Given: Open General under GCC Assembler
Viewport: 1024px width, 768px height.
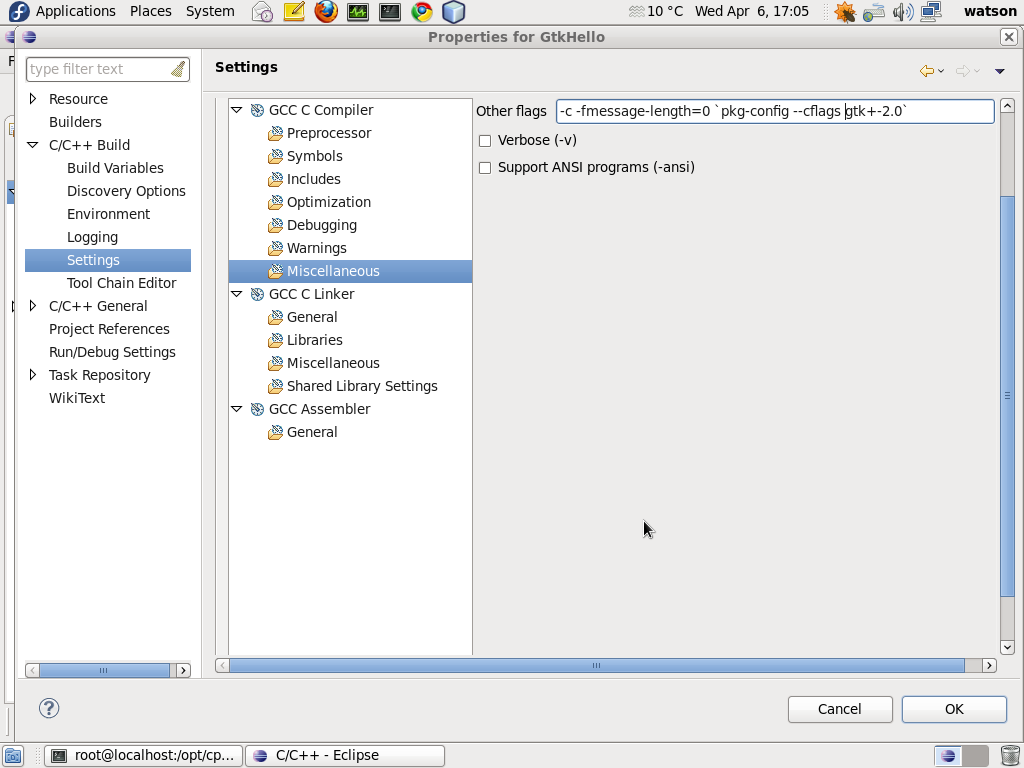Looking at the screenshot, I should (312, 432).
